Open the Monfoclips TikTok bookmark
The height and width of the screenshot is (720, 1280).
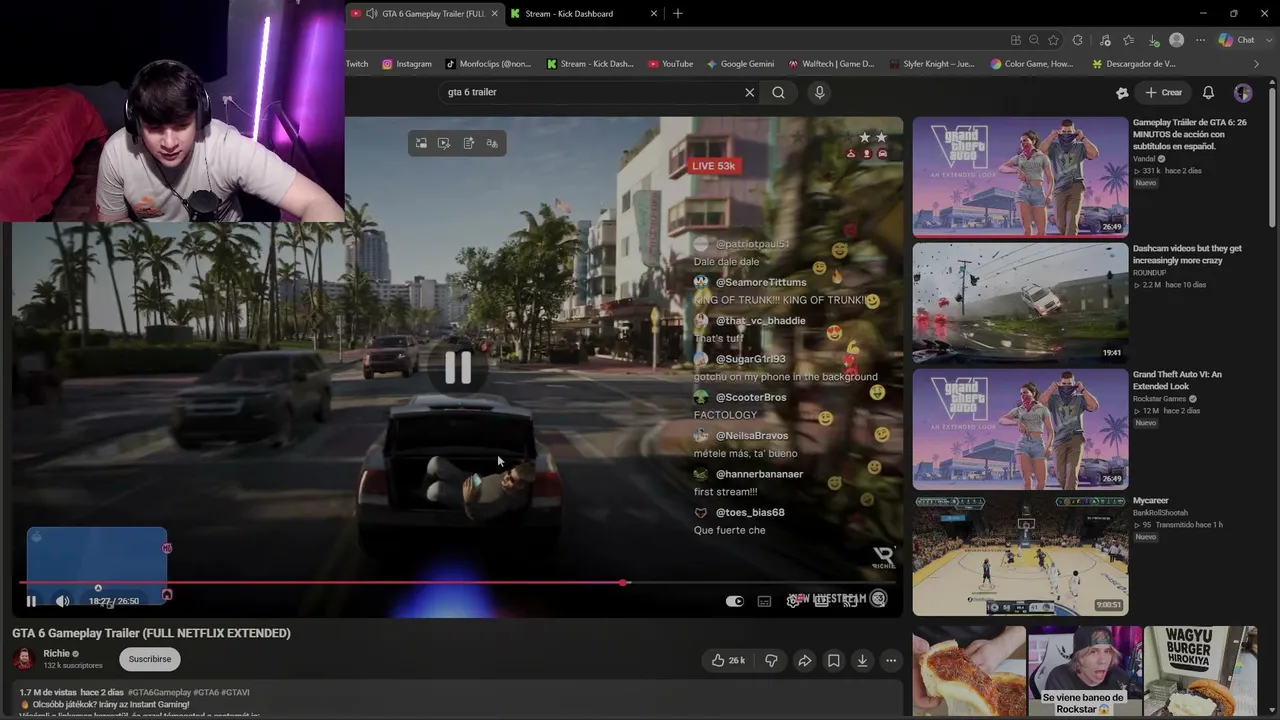click(x=488, y=64)
